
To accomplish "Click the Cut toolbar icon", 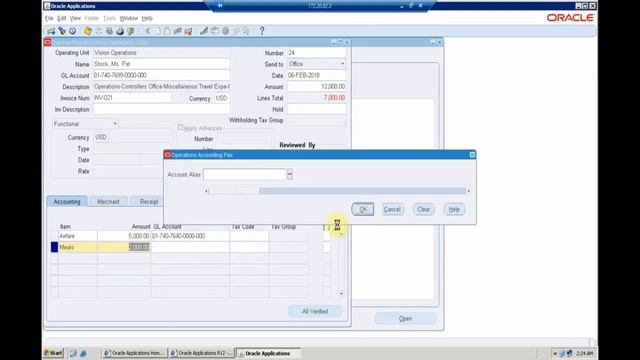I will [147, 31].
